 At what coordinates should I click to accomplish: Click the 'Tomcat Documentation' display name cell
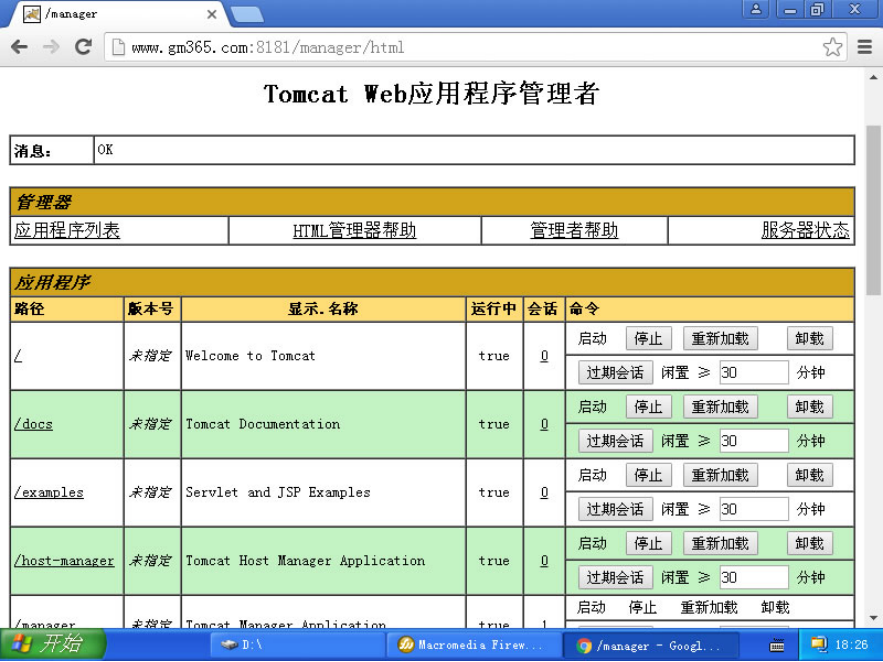point(324,424)
